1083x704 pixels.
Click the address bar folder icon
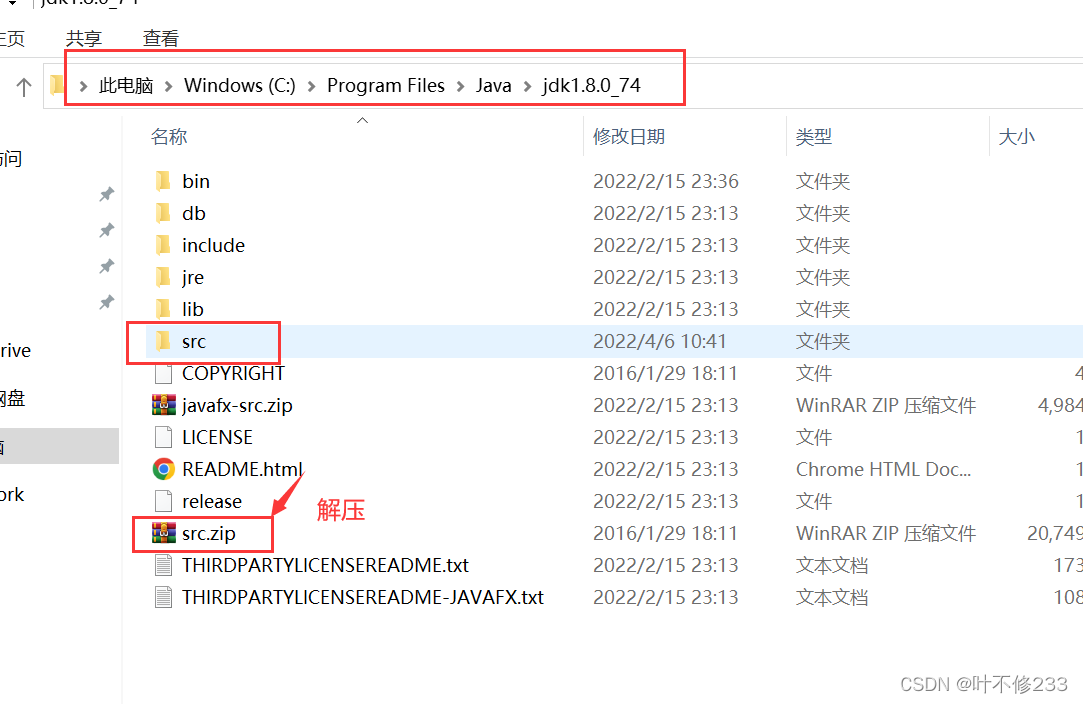point(57,85)
